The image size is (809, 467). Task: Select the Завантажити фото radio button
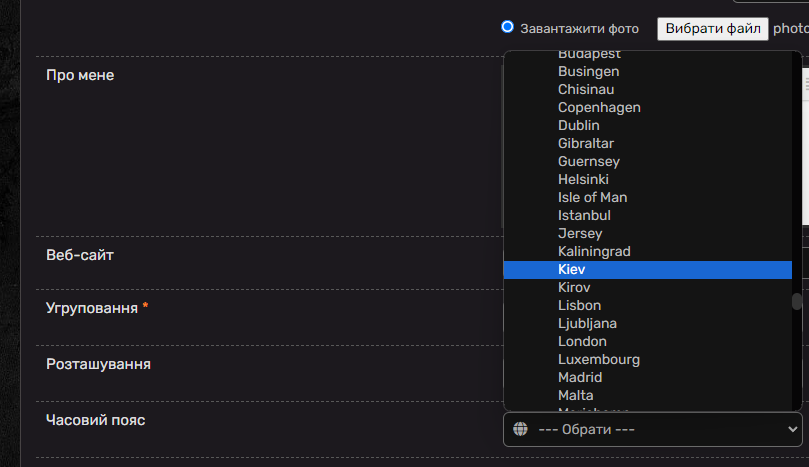pyautogui.click(x=507, y=27)
